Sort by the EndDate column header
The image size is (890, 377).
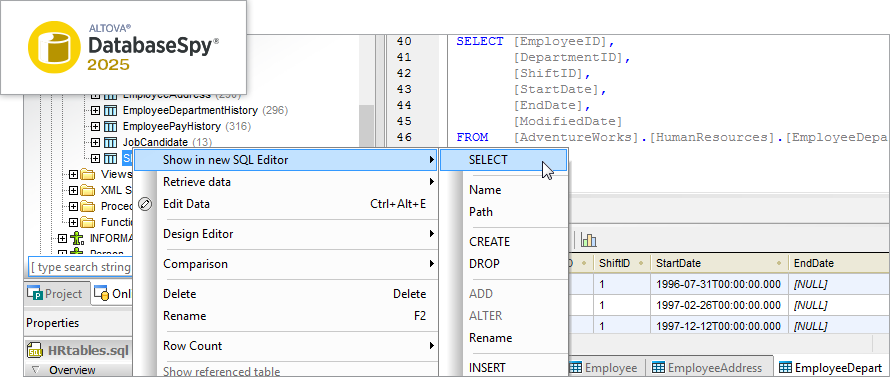tap(839, 263)
